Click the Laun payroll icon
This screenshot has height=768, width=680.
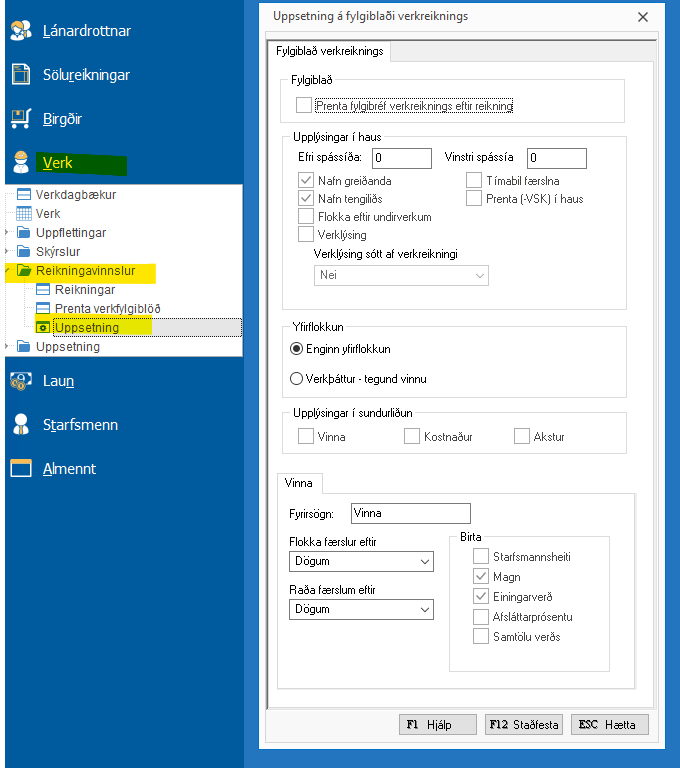pyautogui.click(x=21, y=380)
